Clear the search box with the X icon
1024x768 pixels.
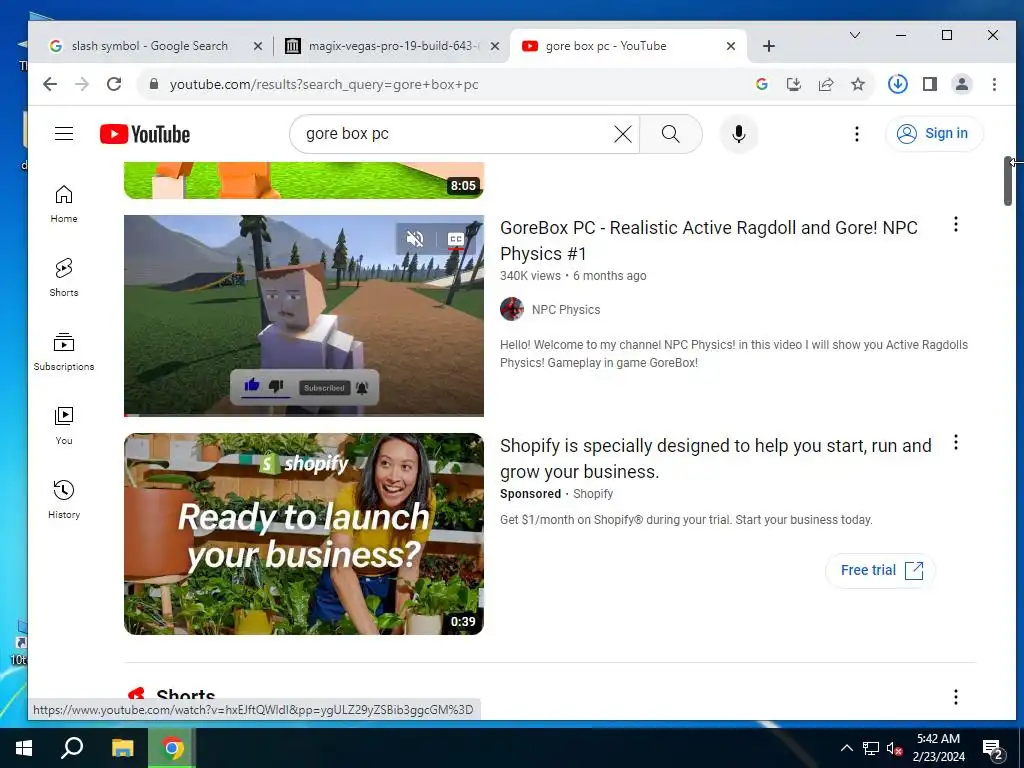pyautogui.click(x=623, y=134)
